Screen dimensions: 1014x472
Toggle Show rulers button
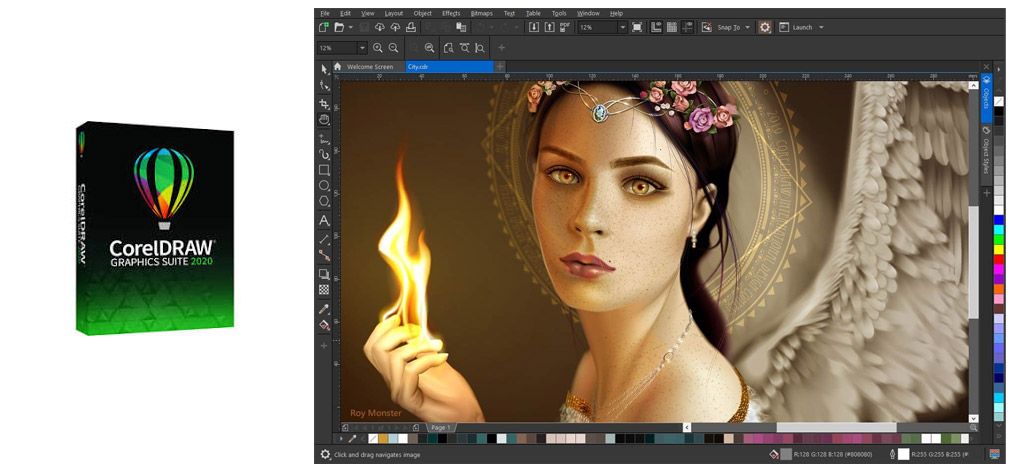point(656,27)
